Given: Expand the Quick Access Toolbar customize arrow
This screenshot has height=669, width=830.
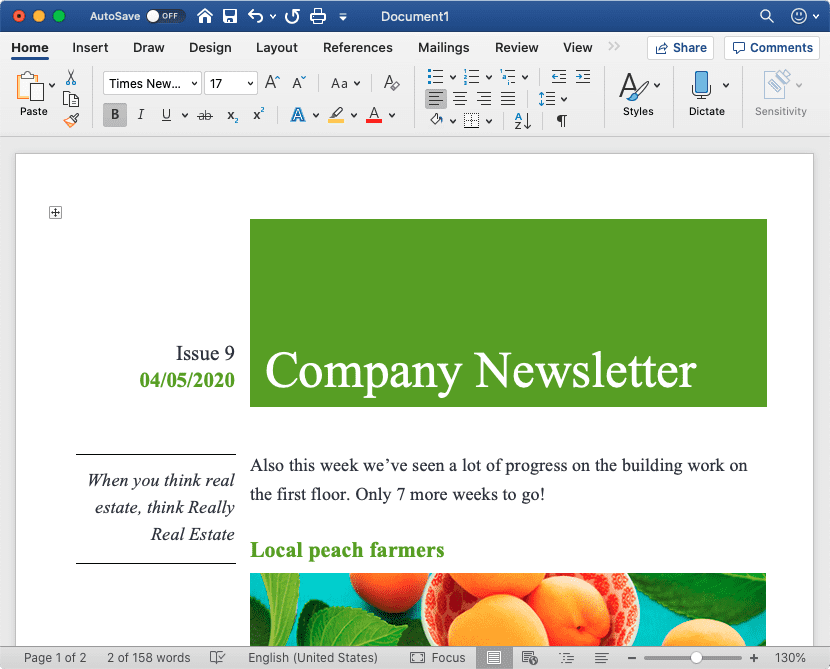Looking at the screenshot, I should point(343,17).
